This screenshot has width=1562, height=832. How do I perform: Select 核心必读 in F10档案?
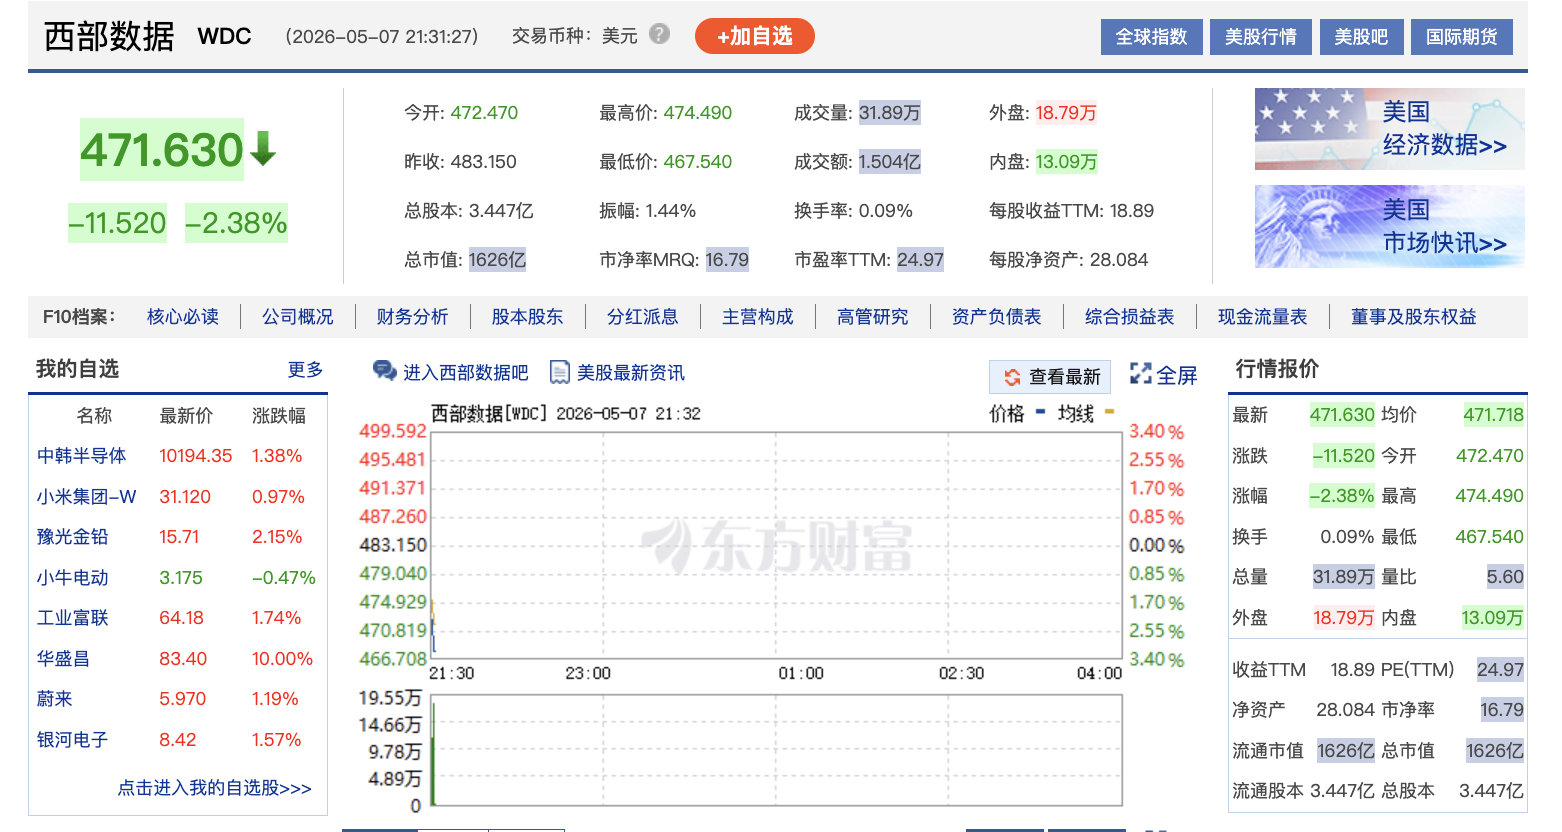click(x=183, y=317)
